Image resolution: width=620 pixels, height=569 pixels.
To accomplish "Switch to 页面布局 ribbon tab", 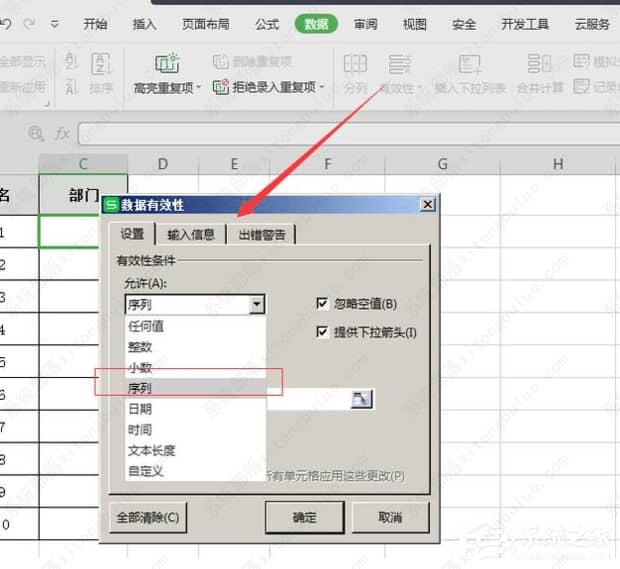I will tap(206, 24).
